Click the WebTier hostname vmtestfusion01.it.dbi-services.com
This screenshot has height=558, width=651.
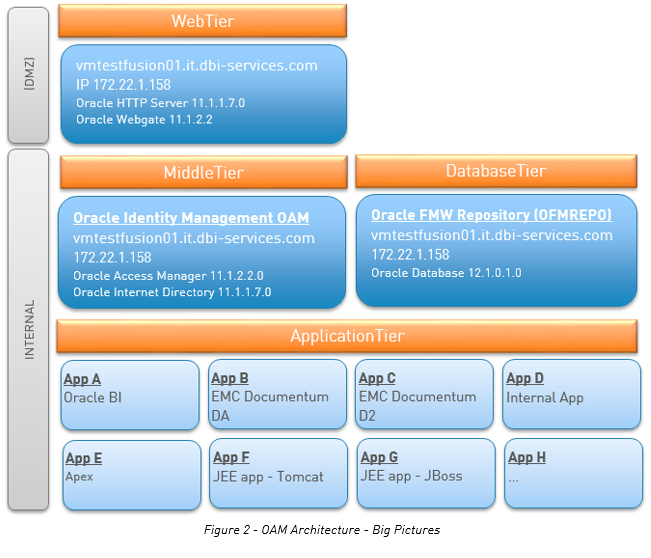(x=196, y=66)
